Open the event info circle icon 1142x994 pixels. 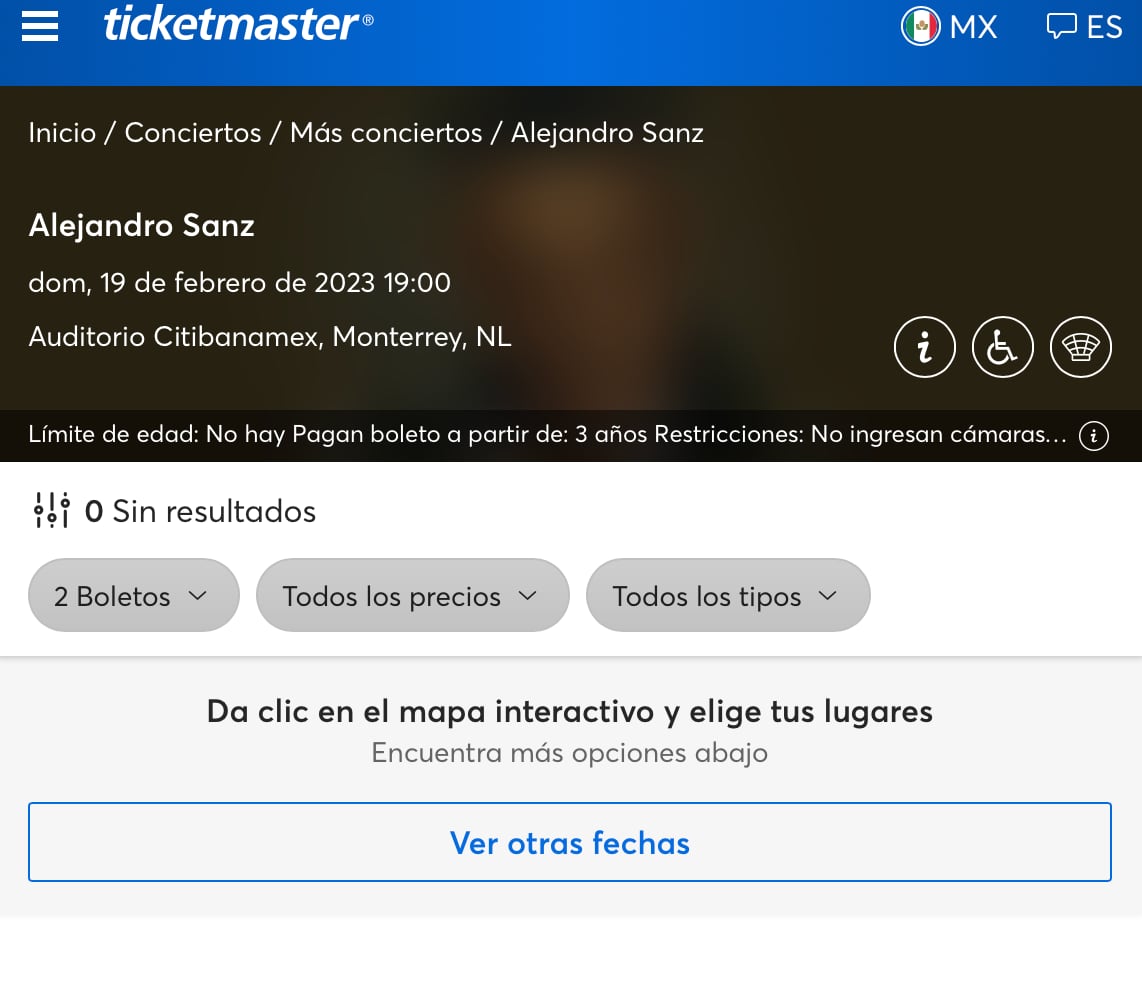click(924, 347)
